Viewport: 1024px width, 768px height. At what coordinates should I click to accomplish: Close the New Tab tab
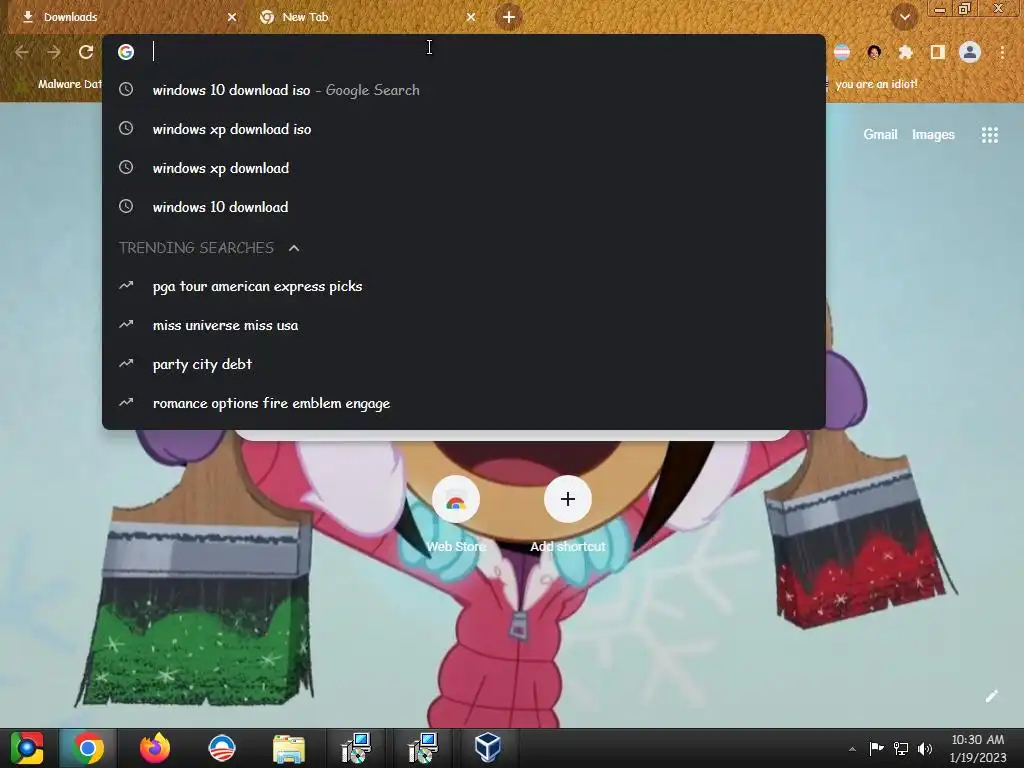[471, 17]
